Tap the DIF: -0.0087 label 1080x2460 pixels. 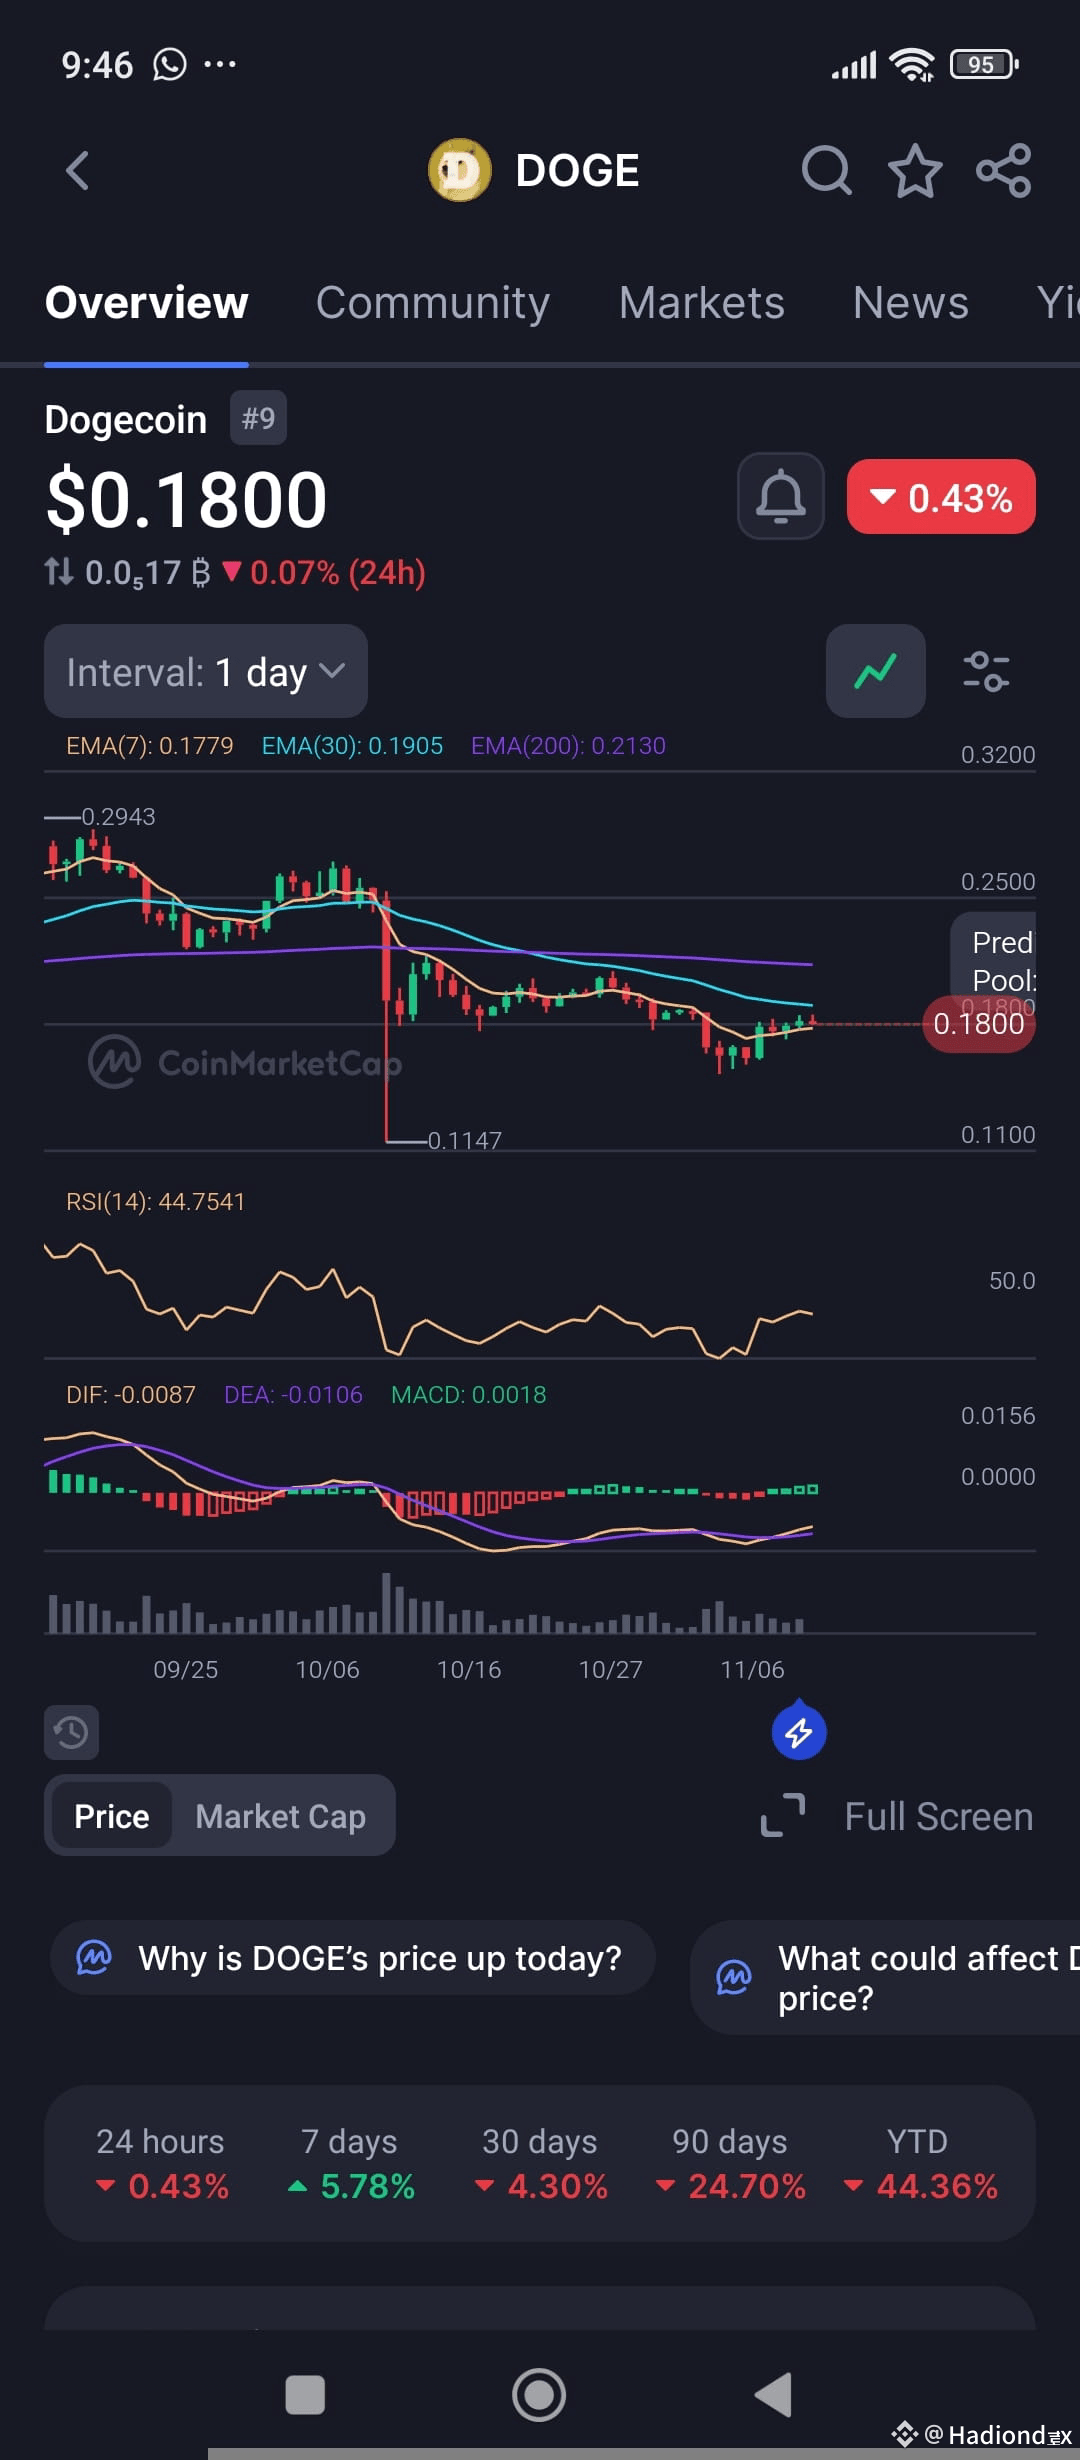pyautogui.click(x=131, y=1395)
